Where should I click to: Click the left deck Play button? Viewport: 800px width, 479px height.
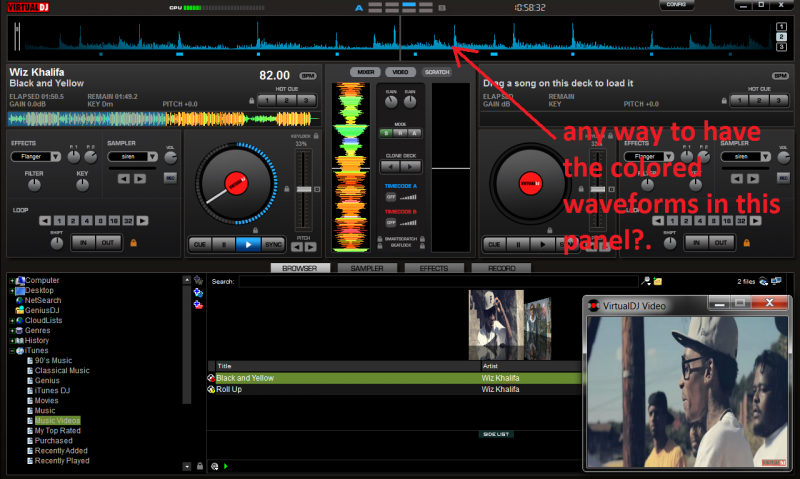[x=248, y=244]
